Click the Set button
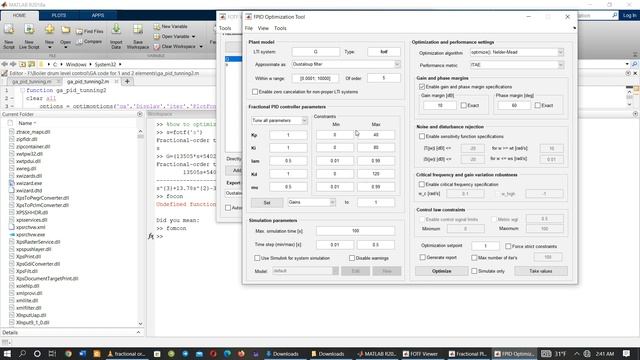Image resolution: width=640 pixels, height=360 pixels. tap(267, 202)
